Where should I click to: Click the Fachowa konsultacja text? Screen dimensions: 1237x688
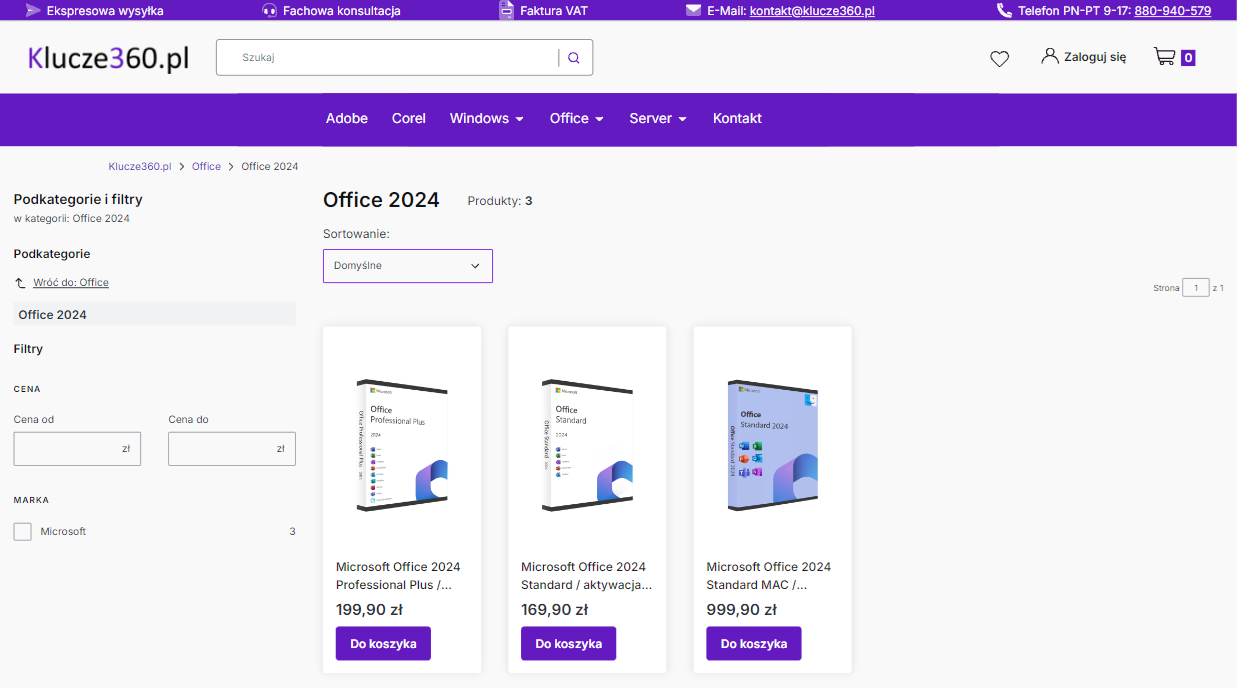tap(342, 11)
